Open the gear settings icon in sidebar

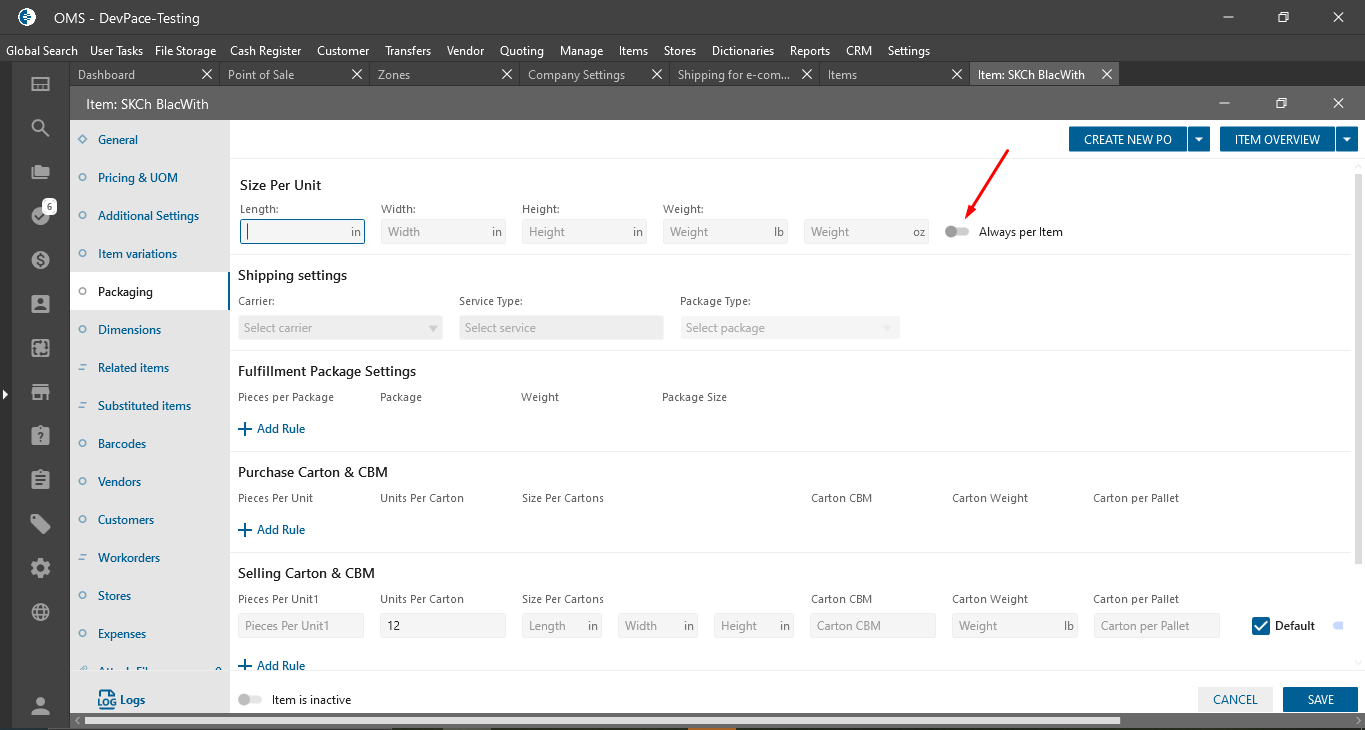click(x=40, y=568)
